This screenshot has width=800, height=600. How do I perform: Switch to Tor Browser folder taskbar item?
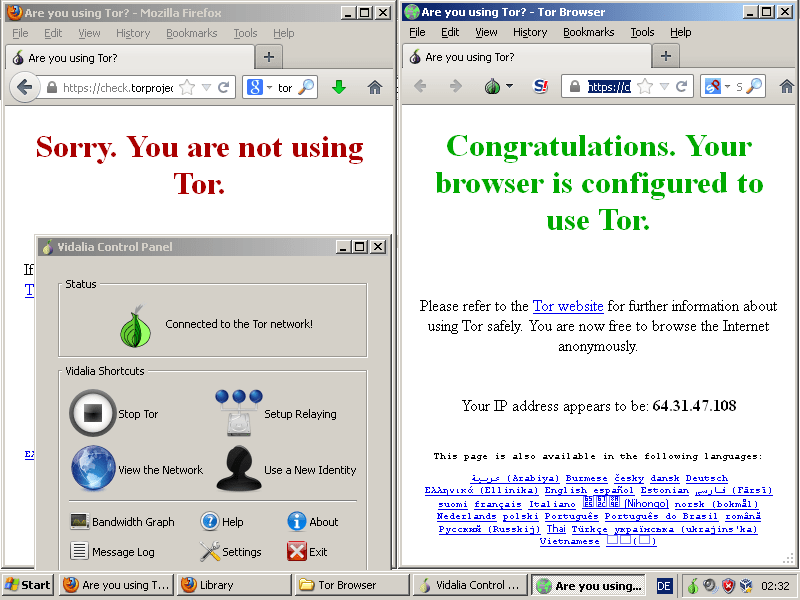coord(352,585)
